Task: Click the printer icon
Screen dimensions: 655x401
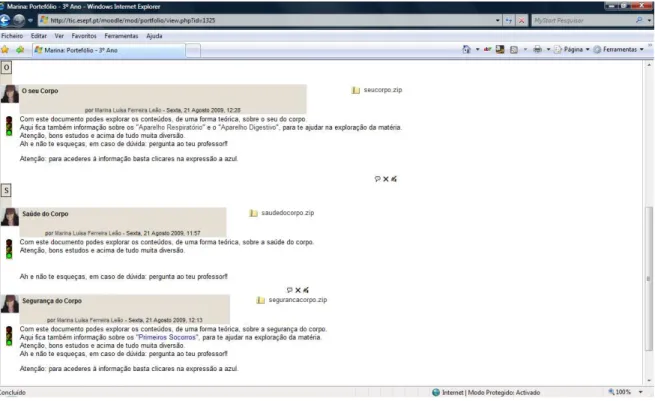Action: point(537,49)
